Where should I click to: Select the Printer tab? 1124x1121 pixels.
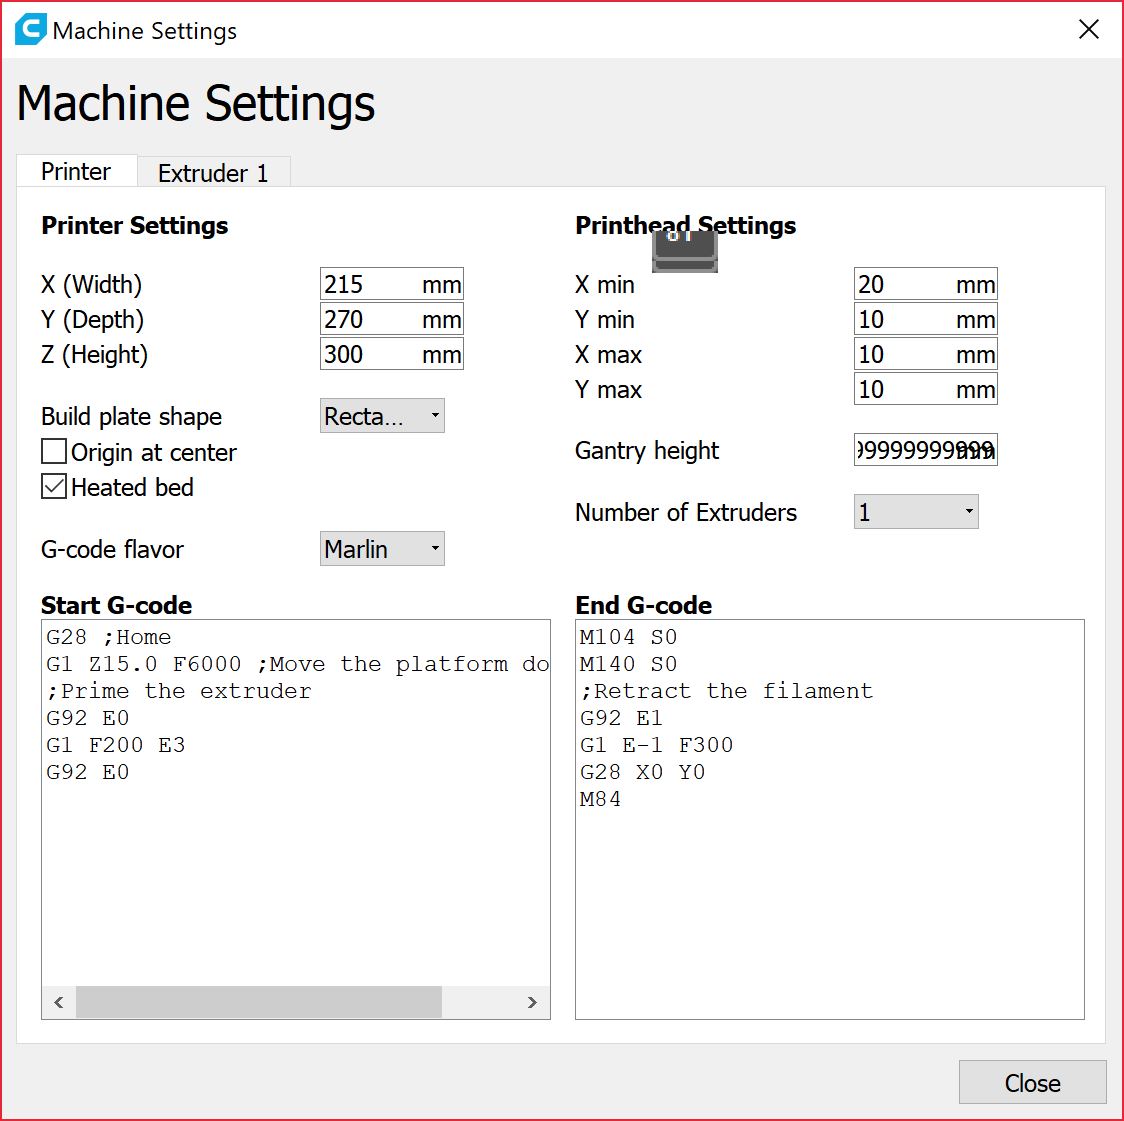76,172
